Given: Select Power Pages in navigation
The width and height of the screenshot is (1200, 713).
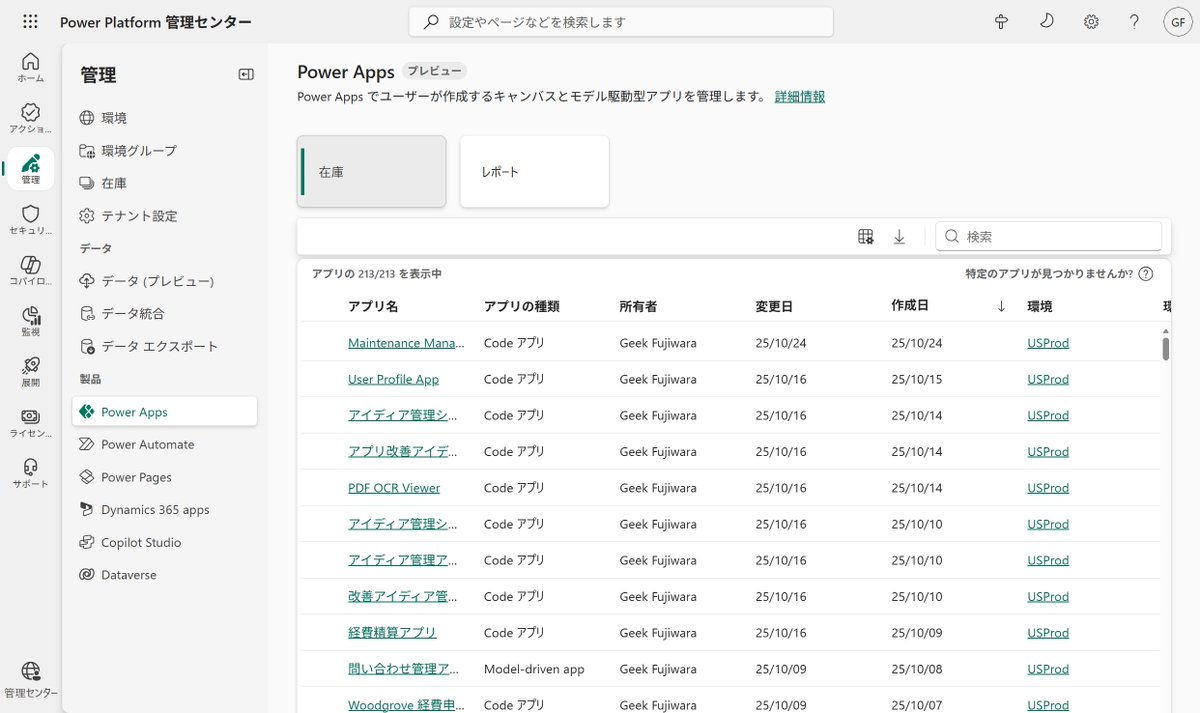Looking at the screenshot, I should (164, 477).
